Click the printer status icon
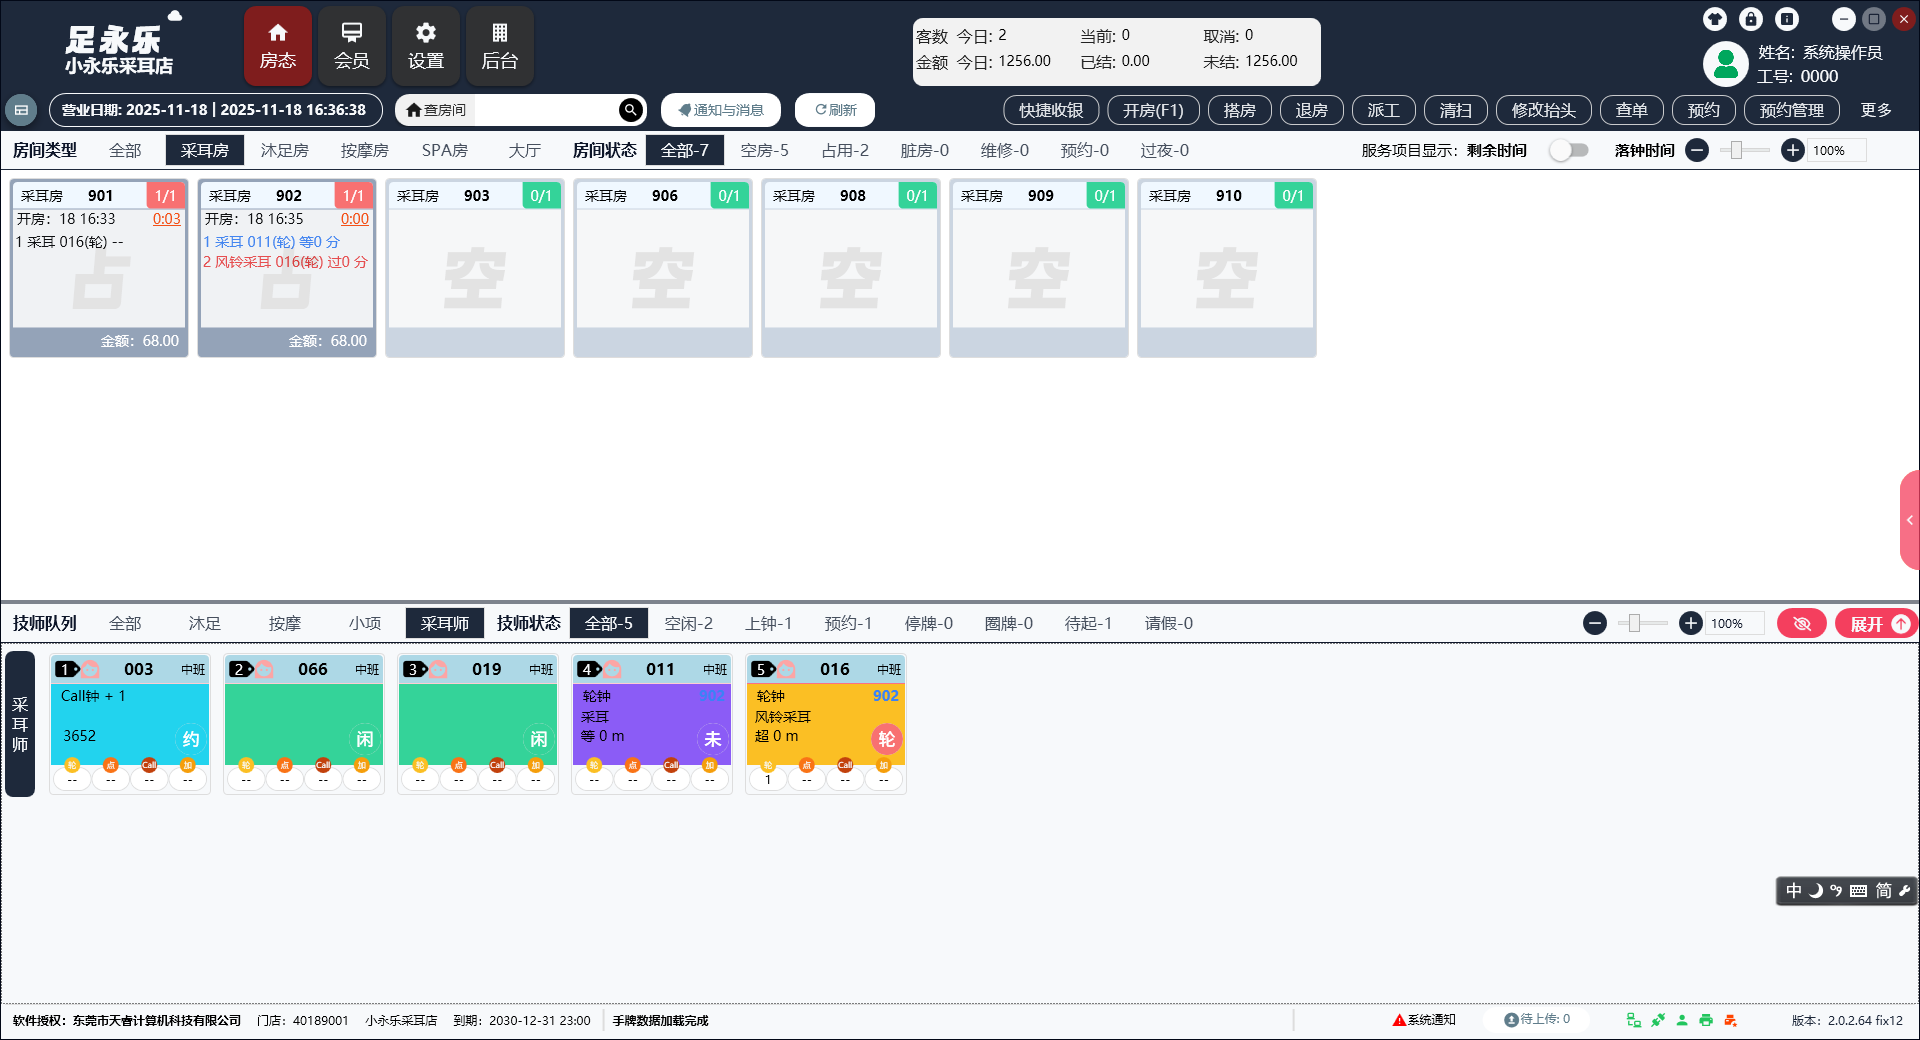Screen dimensions: 1920x1040 click(x=1706, y=1020)
